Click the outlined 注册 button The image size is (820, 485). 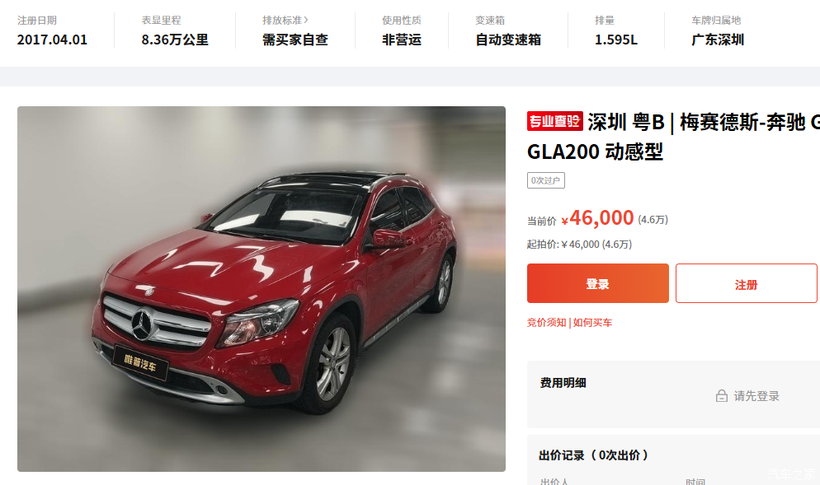click(x=746, y=283)
